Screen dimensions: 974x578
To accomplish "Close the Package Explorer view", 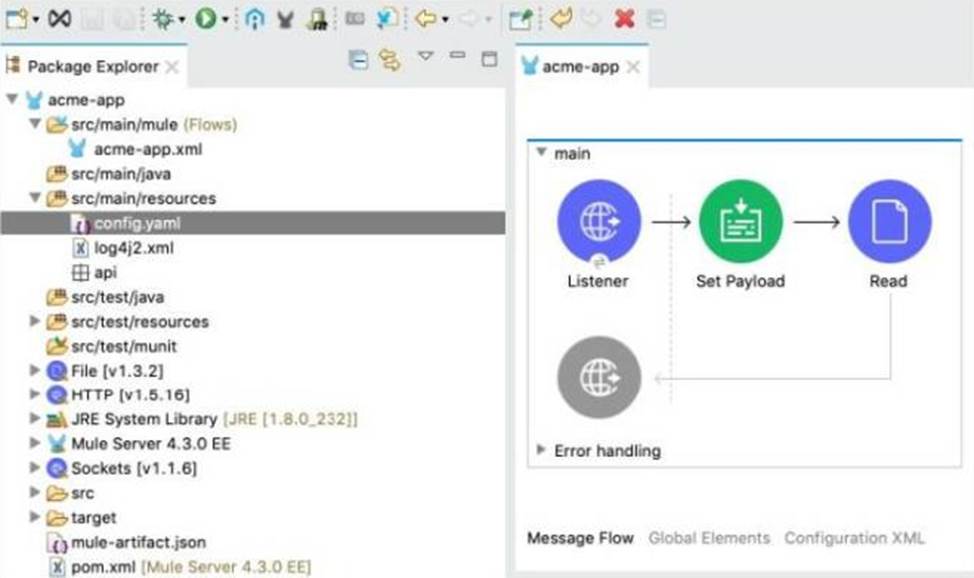I will click(172, 67).
